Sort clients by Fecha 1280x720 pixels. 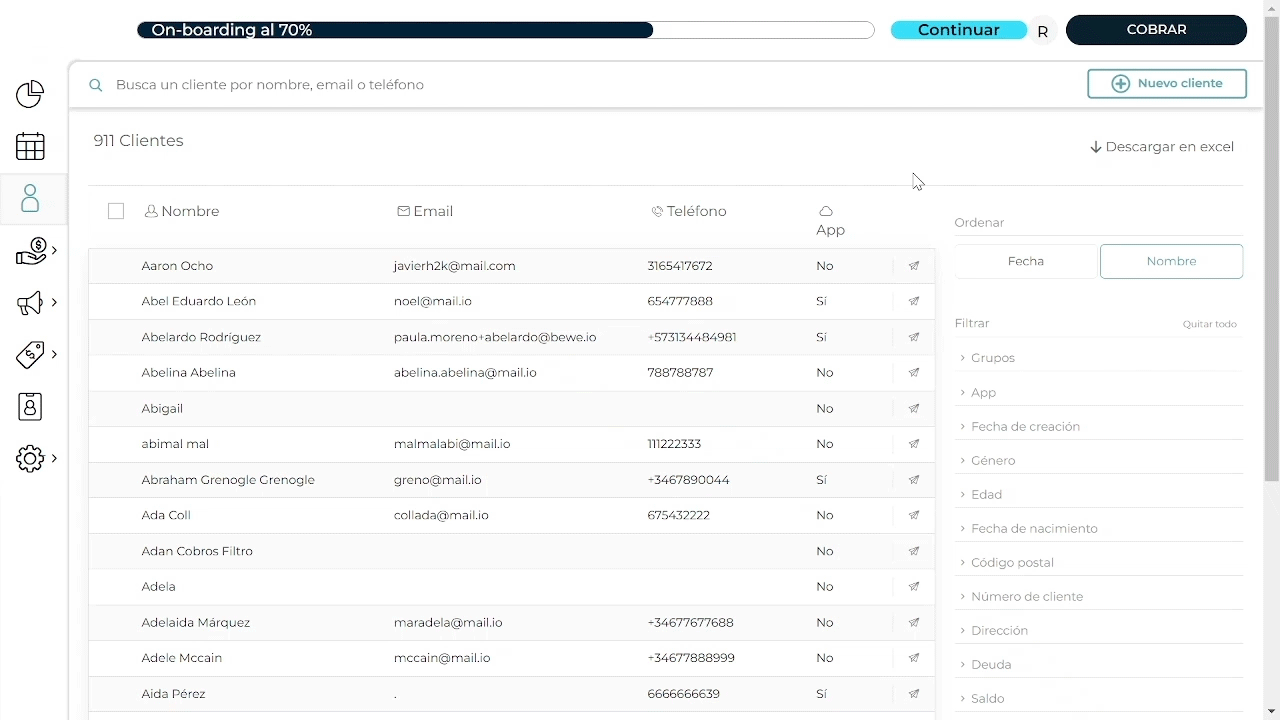click(x=1026, y=261)
